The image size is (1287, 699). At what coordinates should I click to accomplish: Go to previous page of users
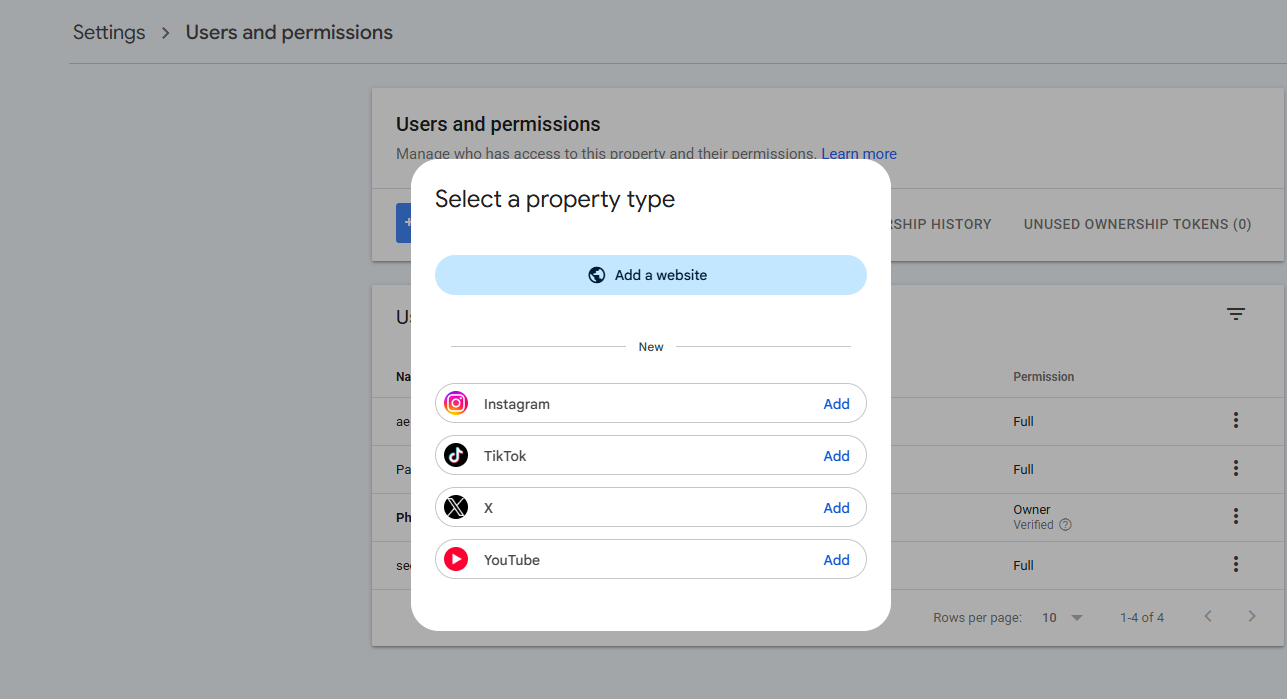tap(1208, 616)
